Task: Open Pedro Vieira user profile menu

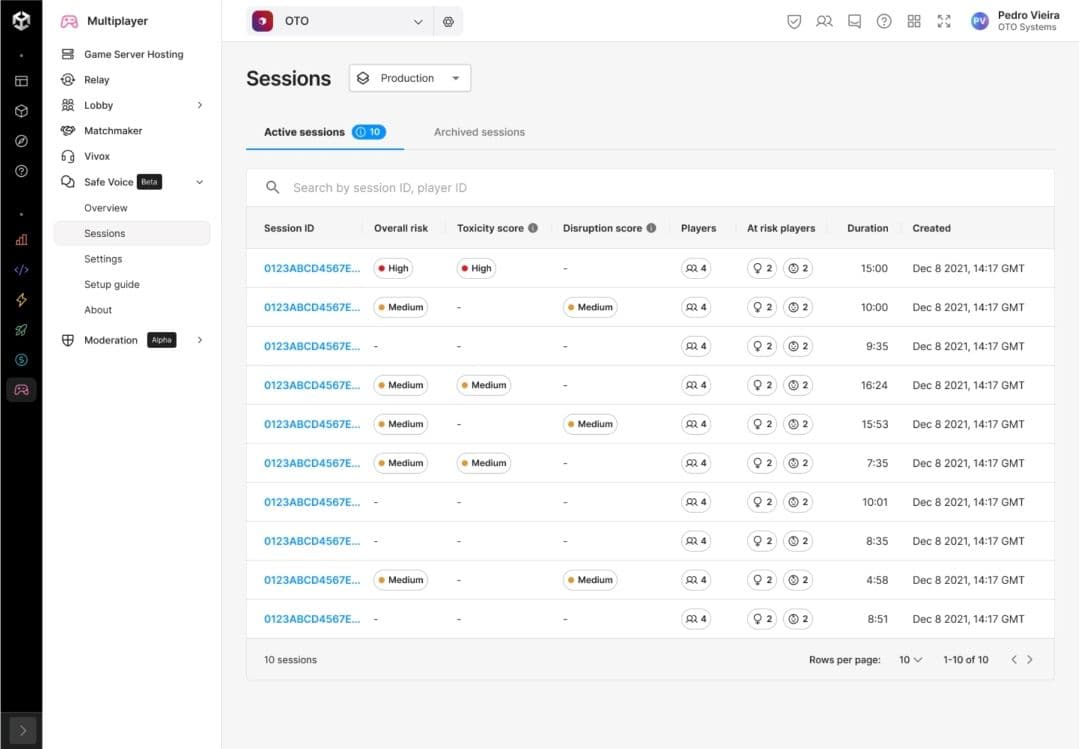Action: (1015, 21)
